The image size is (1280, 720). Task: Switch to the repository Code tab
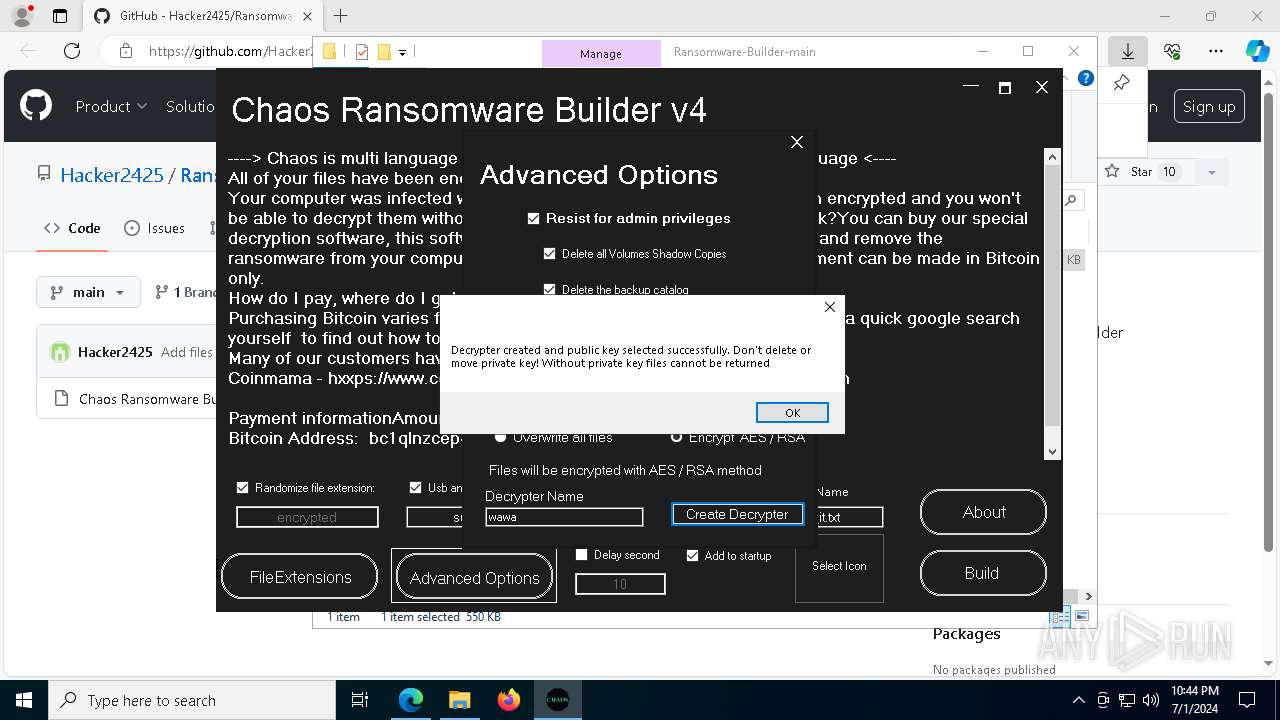(73, 228)
